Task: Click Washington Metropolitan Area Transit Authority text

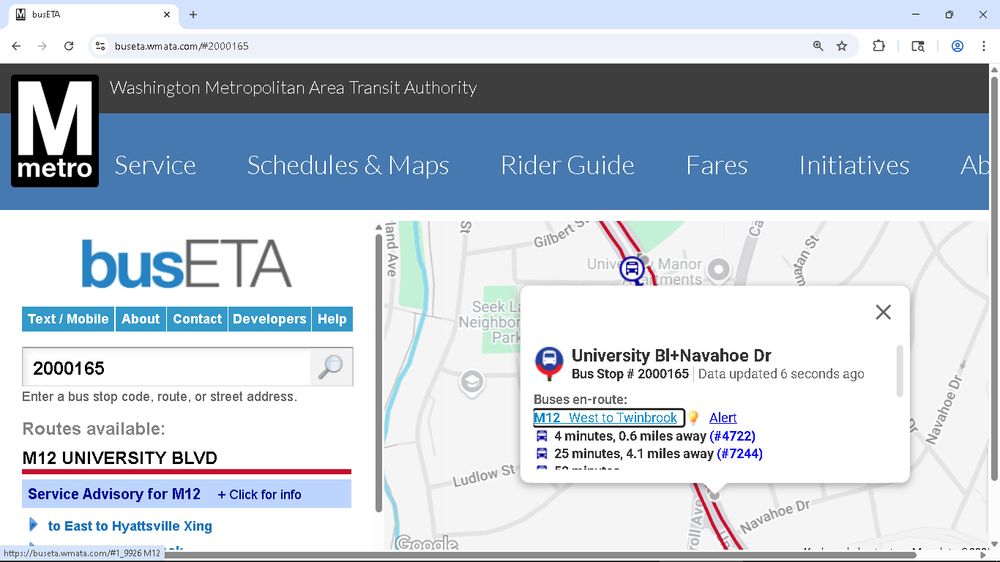Action: [293, 87]
